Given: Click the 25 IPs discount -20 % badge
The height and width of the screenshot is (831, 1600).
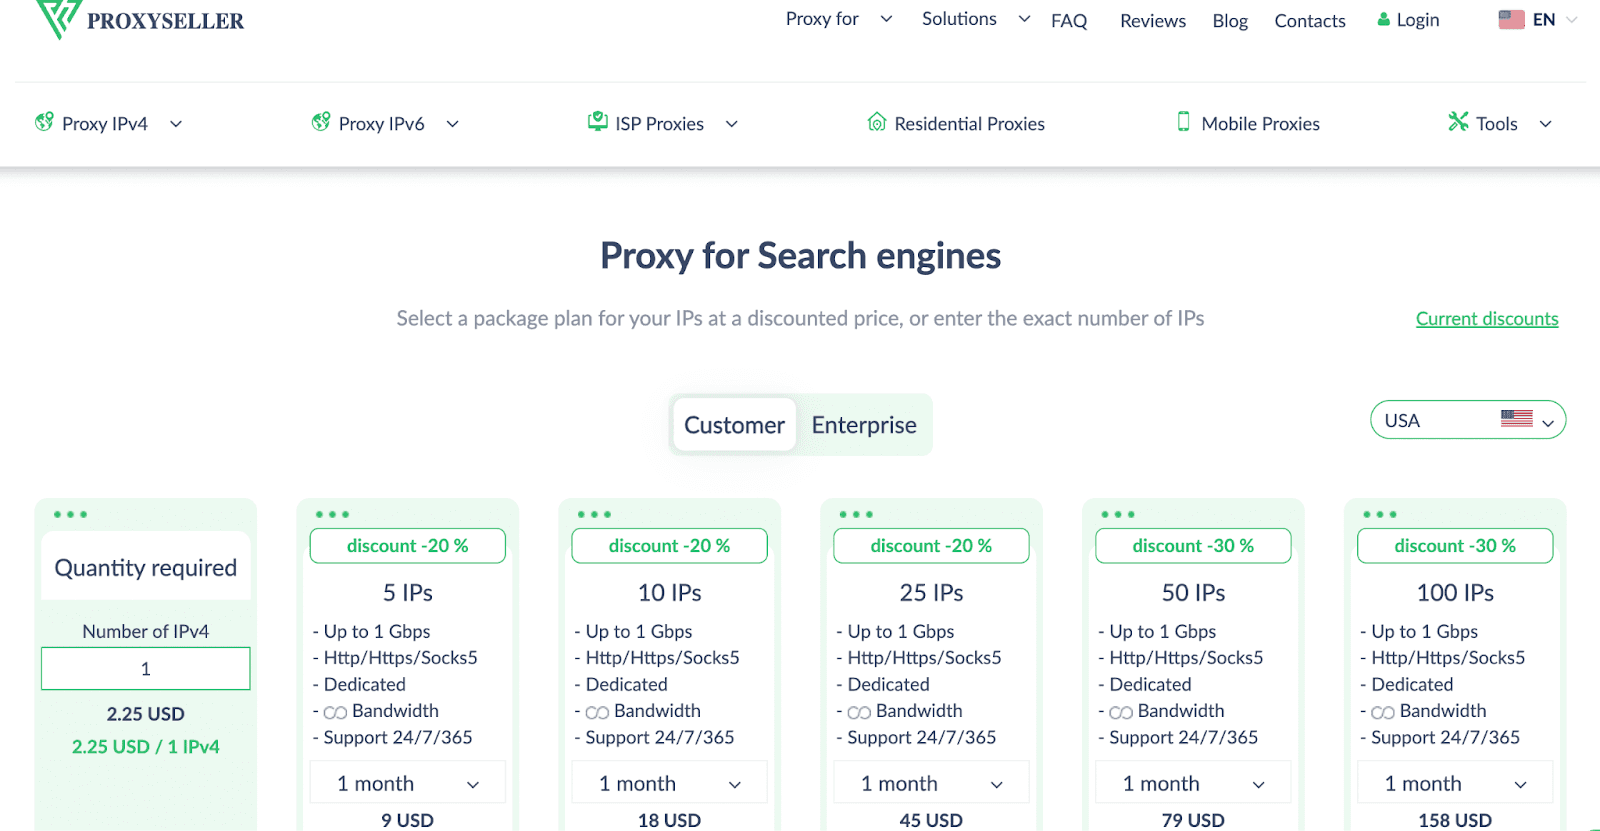Looking at the screenshot, I should coord(932,546).
